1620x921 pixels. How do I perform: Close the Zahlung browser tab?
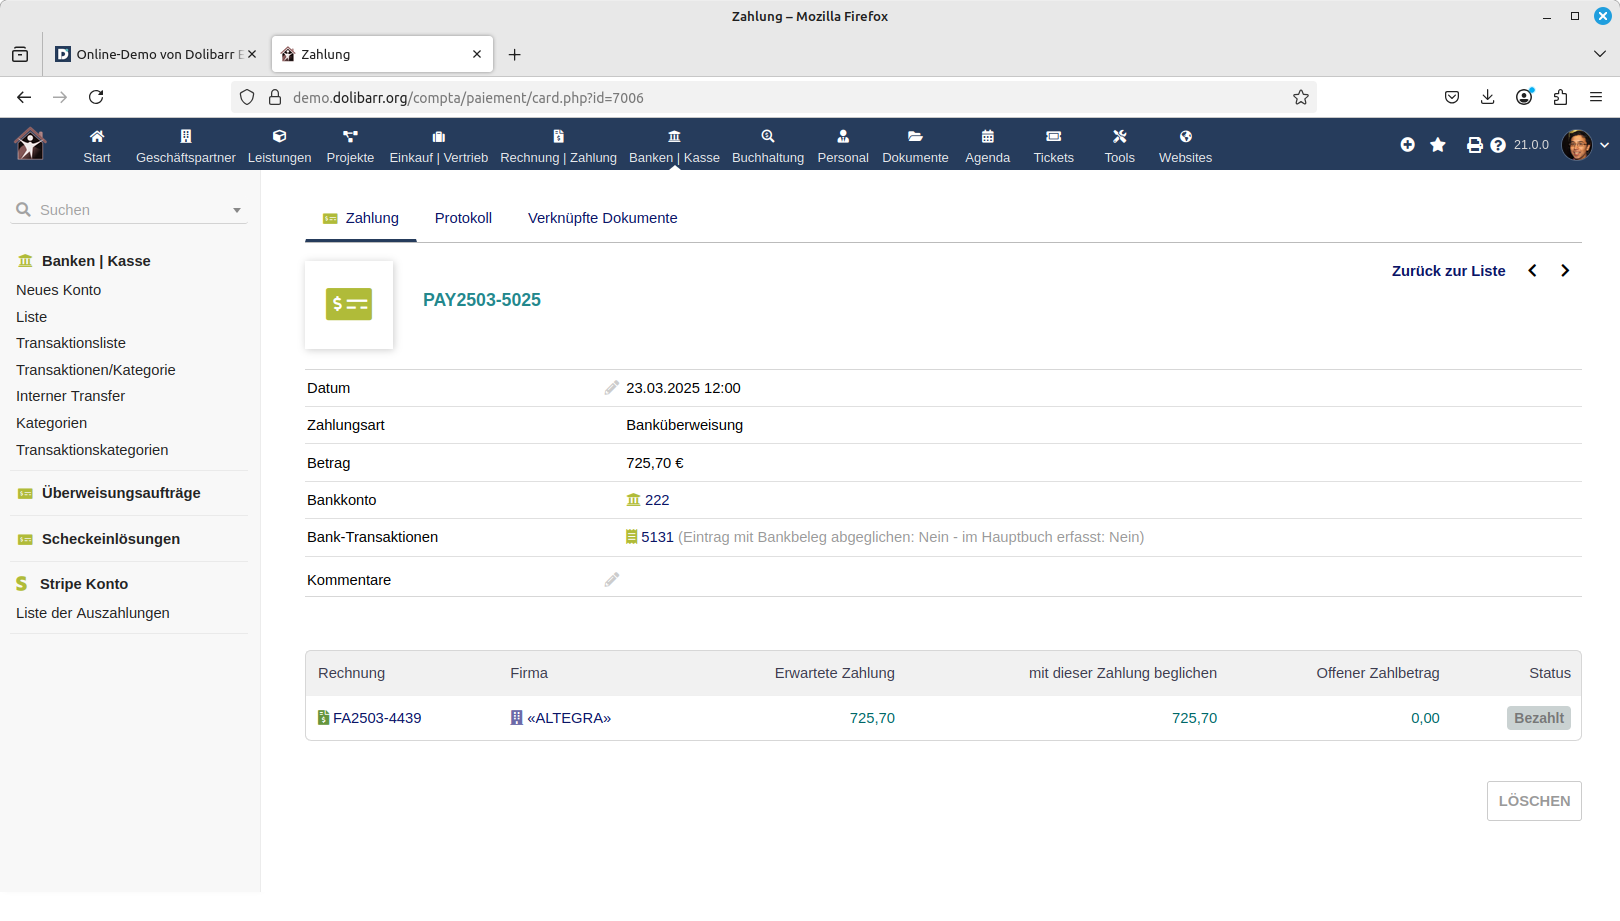point(477,54)
